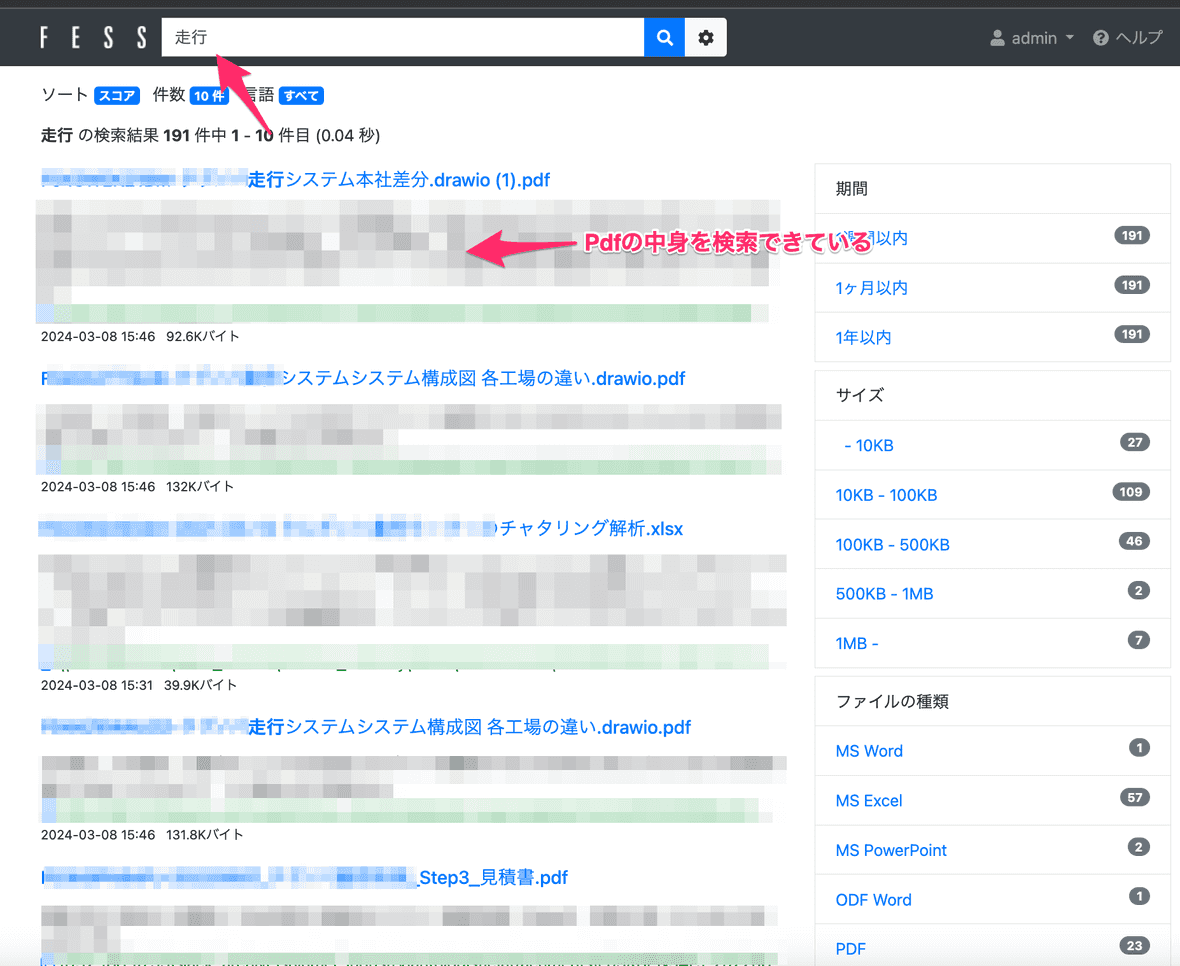Screen dimensions: 1180x966
Task: Change language via すべて badge
Action: point(301,96)
